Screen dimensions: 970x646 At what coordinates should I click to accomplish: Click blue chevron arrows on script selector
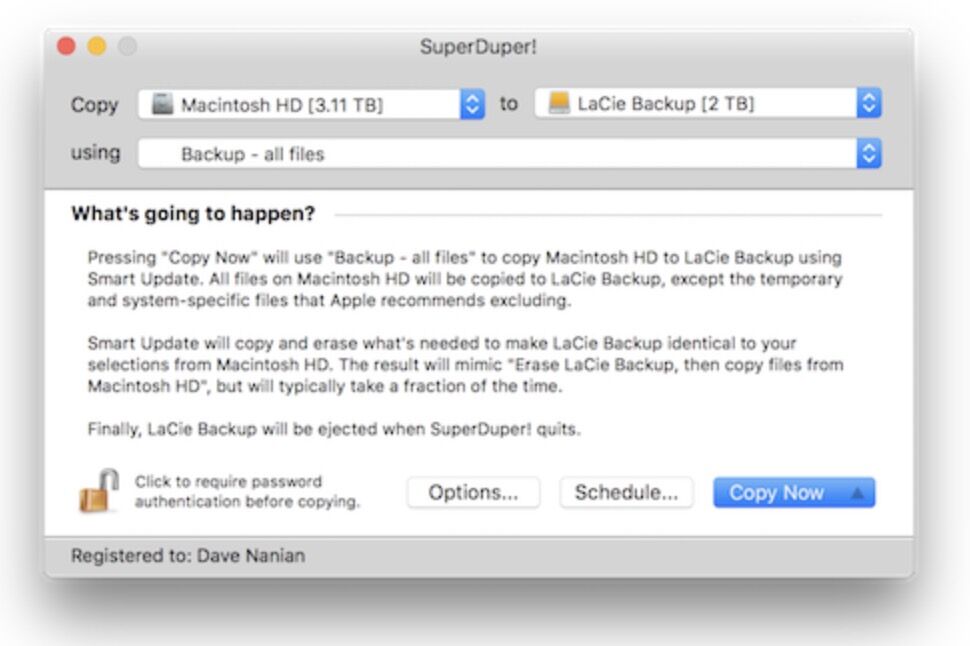tap(869, 153)
